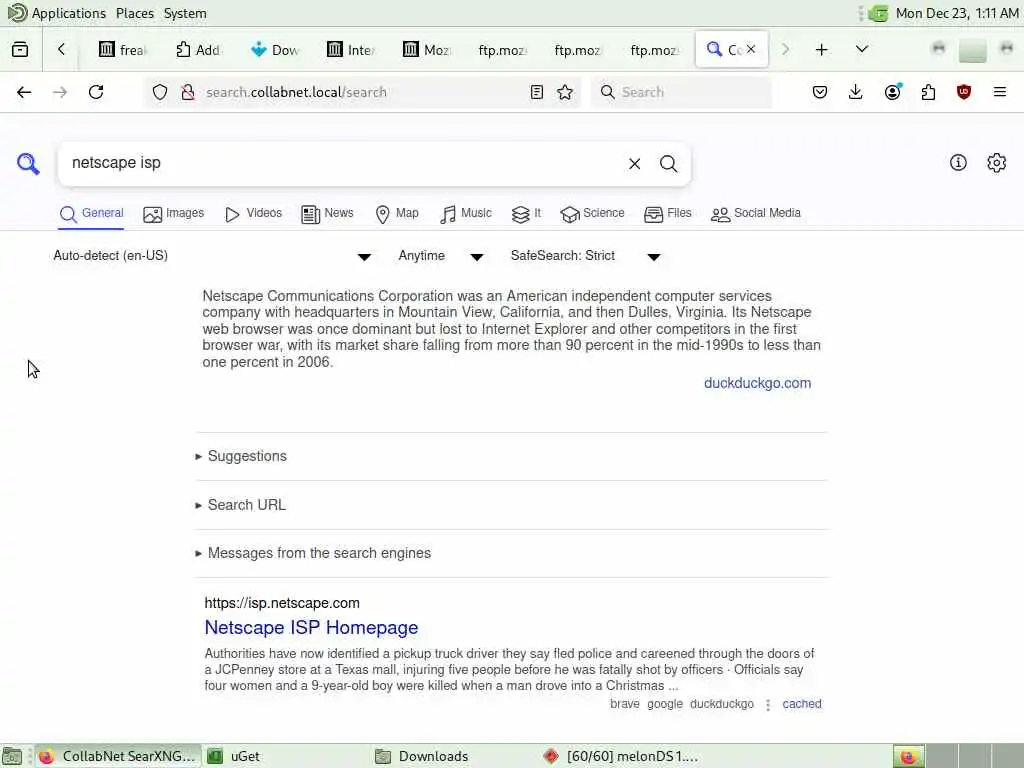Open SearXNG preferences gear

(997, 163)
